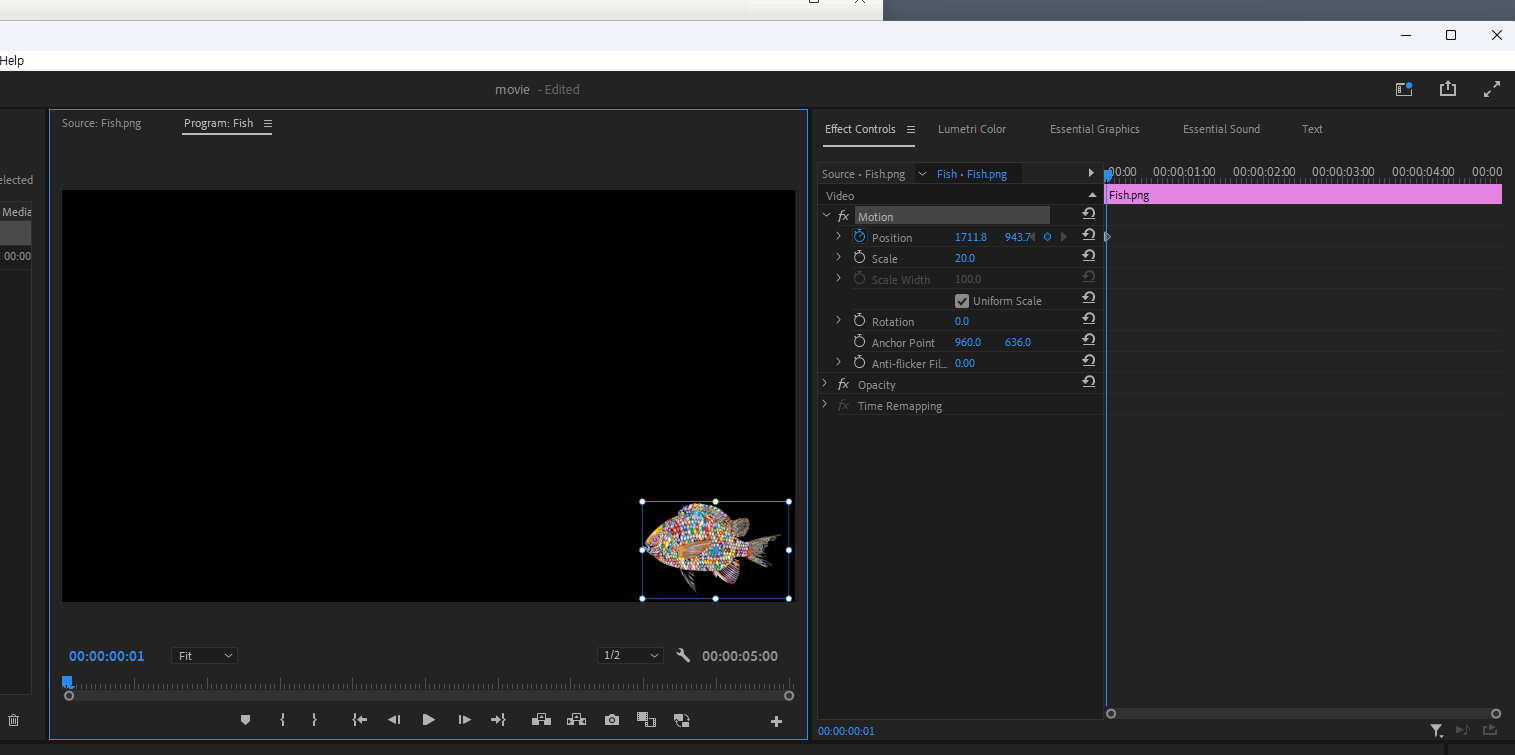Click the Quick Export share icon
This screenshot has height=755, width=1515.
(1447, 89)
